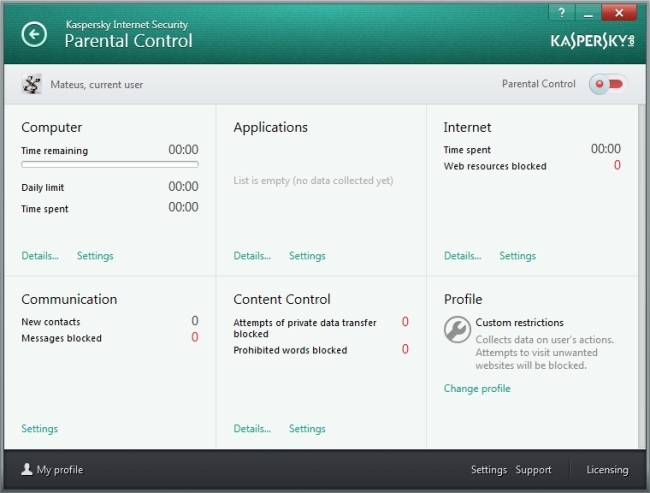Click the Mateus user avatar picture
Screen dimensions: 650x493
32,84
